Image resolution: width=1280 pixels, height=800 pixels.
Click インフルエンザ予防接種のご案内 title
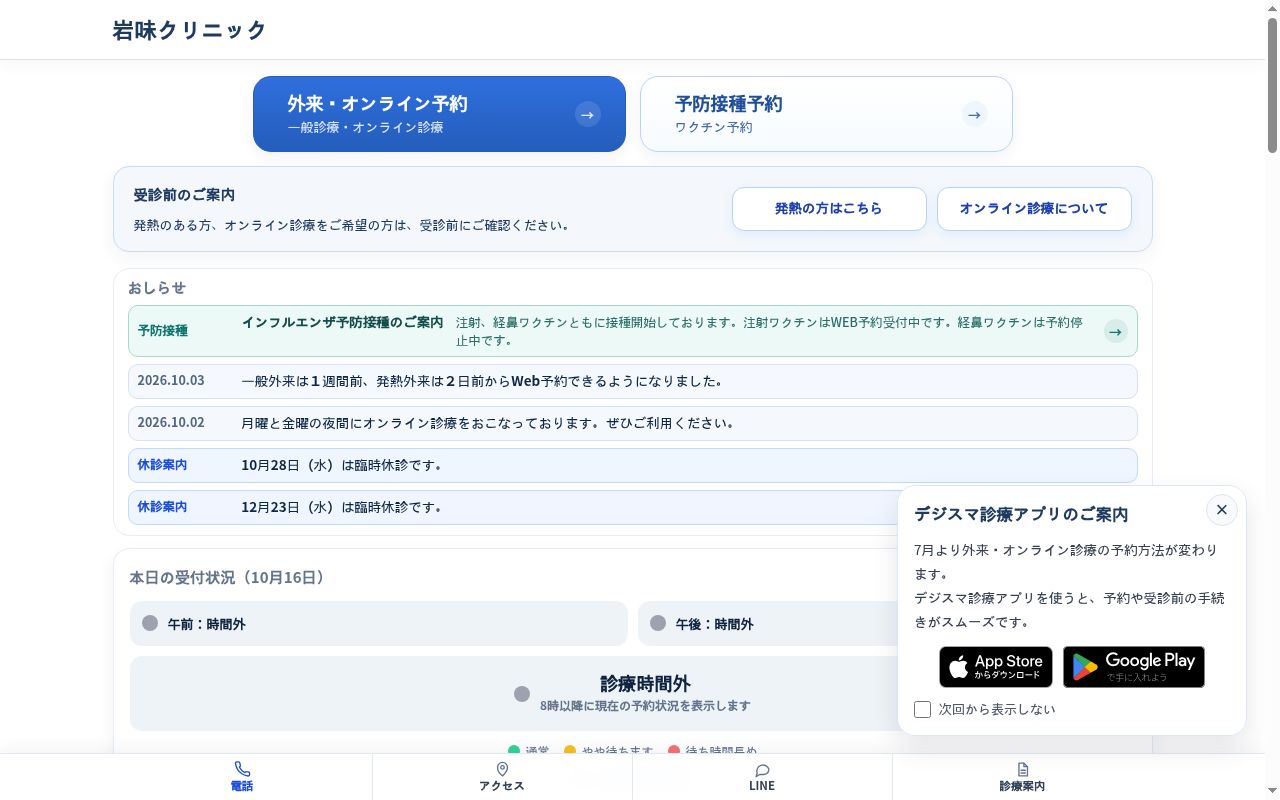[342, 322]
